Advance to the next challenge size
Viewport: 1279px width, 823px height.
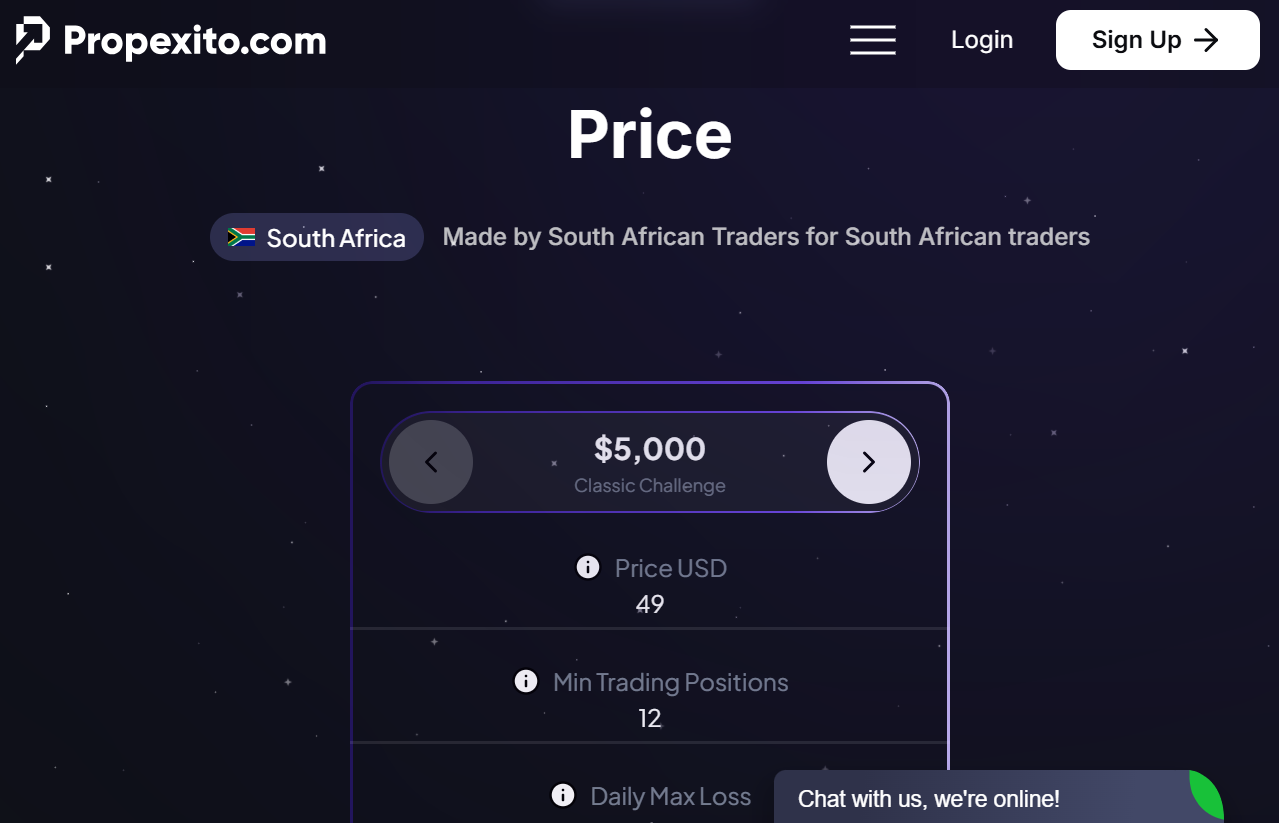pyautogui.click(x=868, y=462)
